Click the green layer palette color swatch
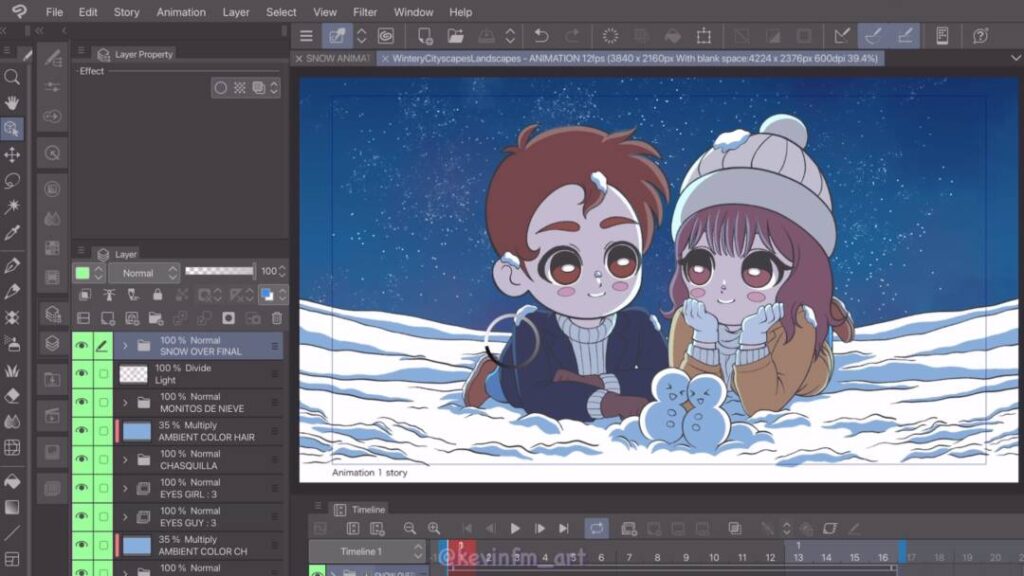Image resolution: width=1024 pixels, height=576 pixels. pyautogui.click(x=82, y=272)
